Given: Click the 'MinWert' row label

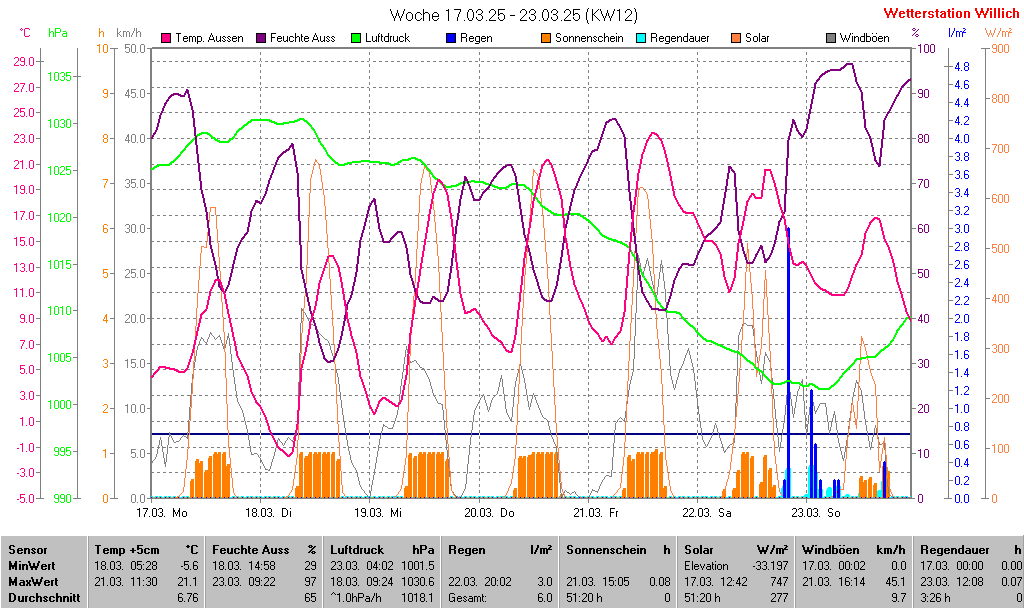Looking at the screenshot, I should [x=31, y=566].
